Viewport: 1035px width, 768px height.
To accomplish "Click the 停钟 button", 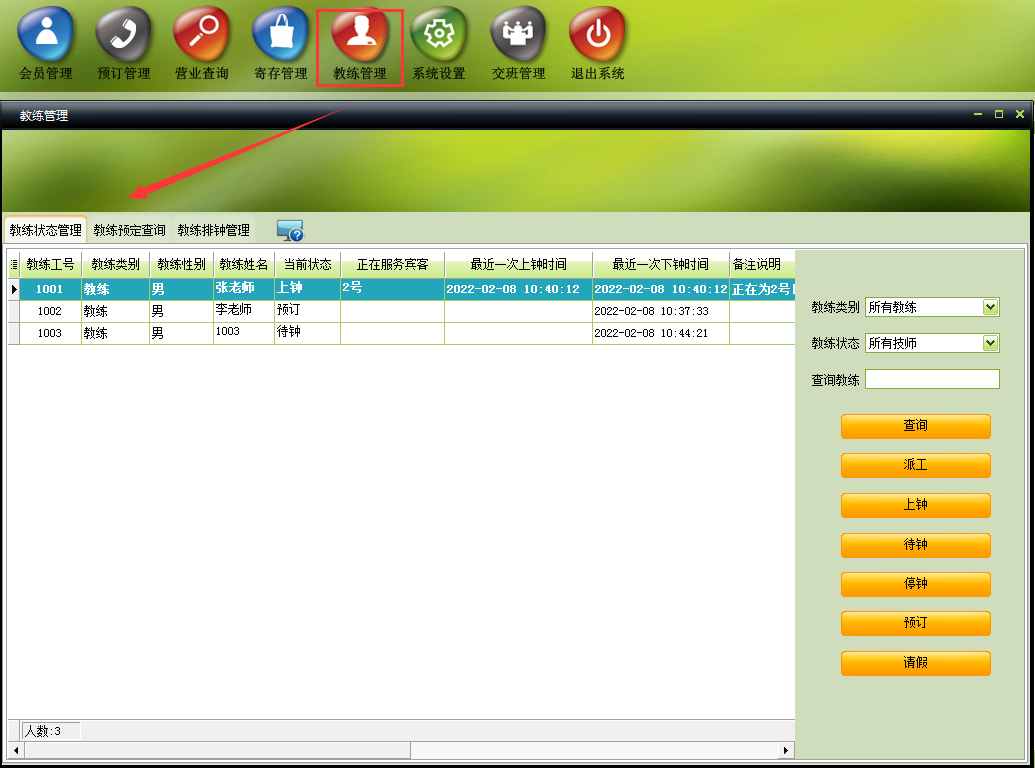I will click(916, 584).
